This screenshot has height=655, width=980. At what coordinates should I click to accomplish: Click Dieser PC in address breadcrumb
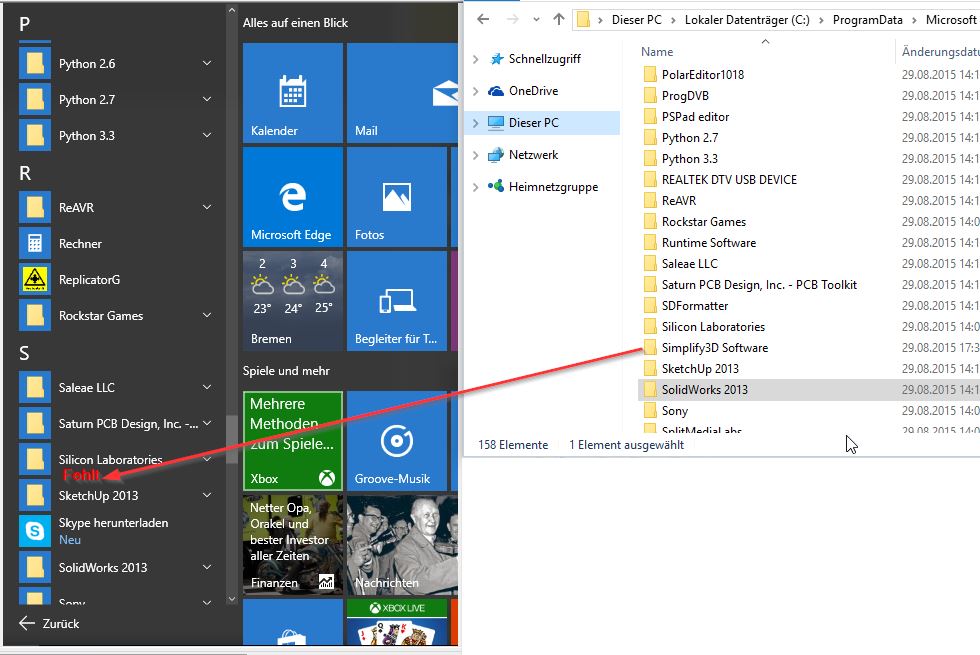[x=636, y=20]
